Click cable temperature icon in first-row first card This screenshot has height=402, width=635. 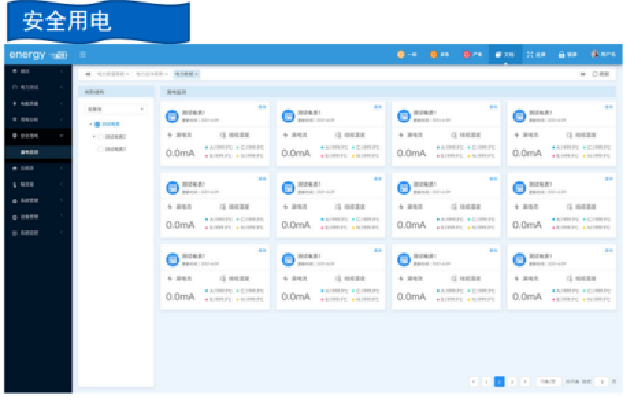pyautogui.click(x=223, y=135)
